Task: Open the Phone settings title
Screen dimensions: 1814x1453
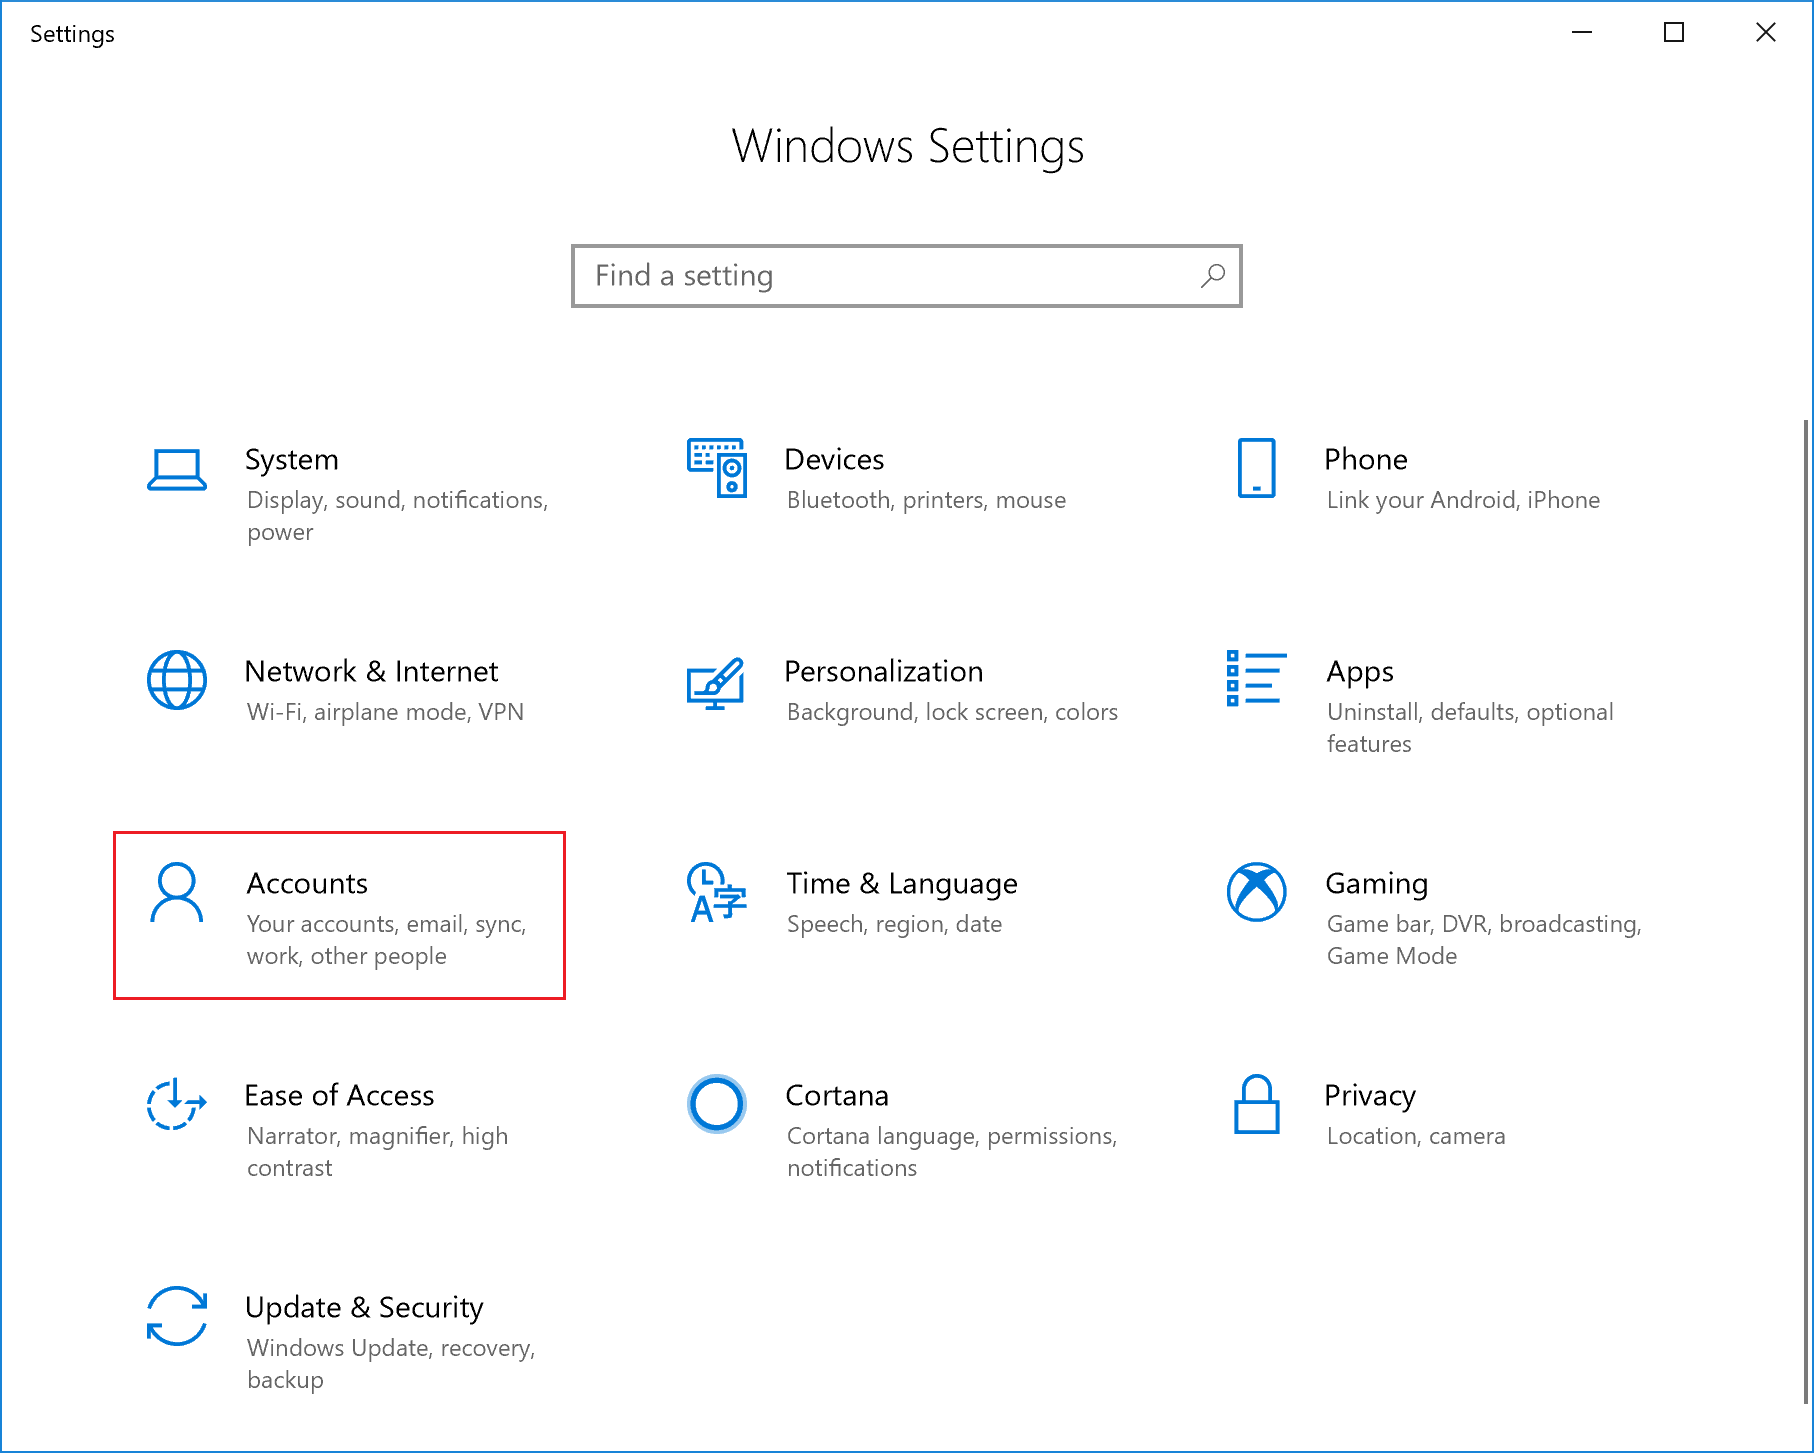Action: pos(1366,460)
